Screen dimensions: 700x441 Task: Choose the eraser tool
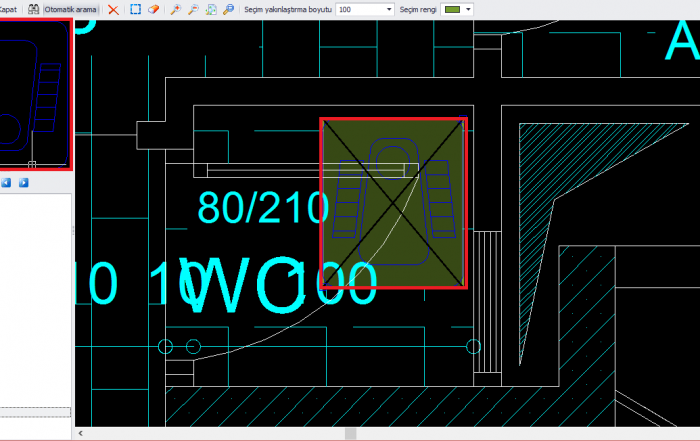click(153, 9)
